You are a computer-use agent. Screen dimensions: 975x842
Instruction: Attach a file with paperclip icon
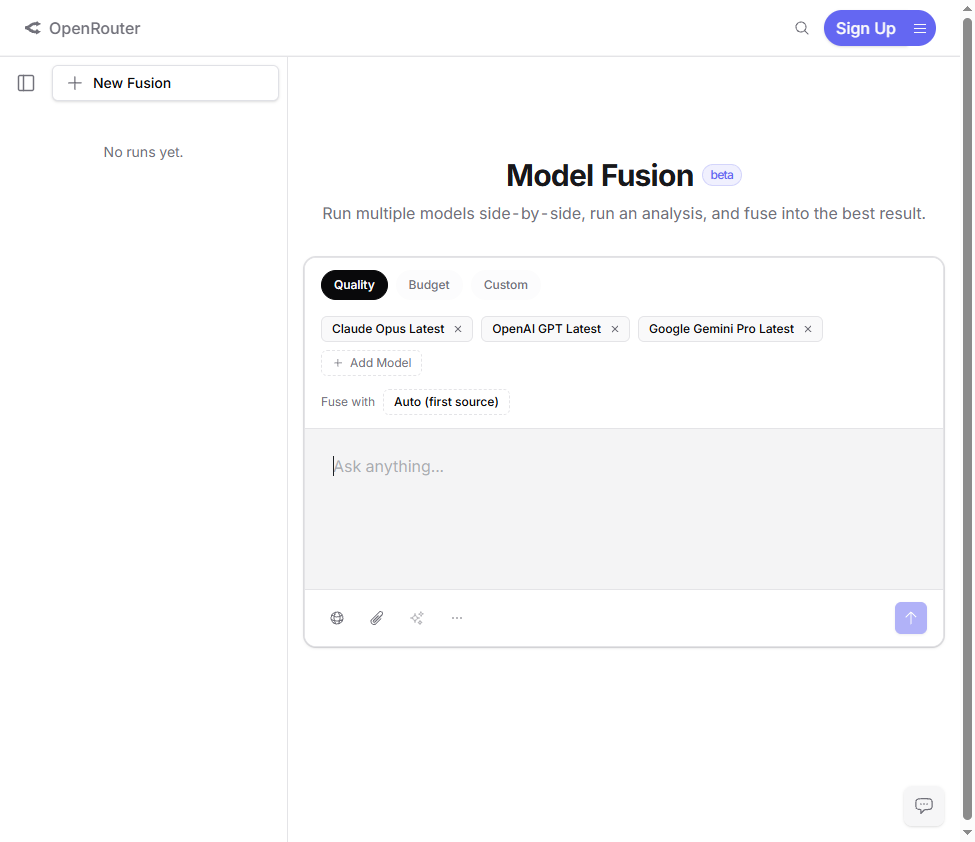pyautogui.click(x=377, y=618)
